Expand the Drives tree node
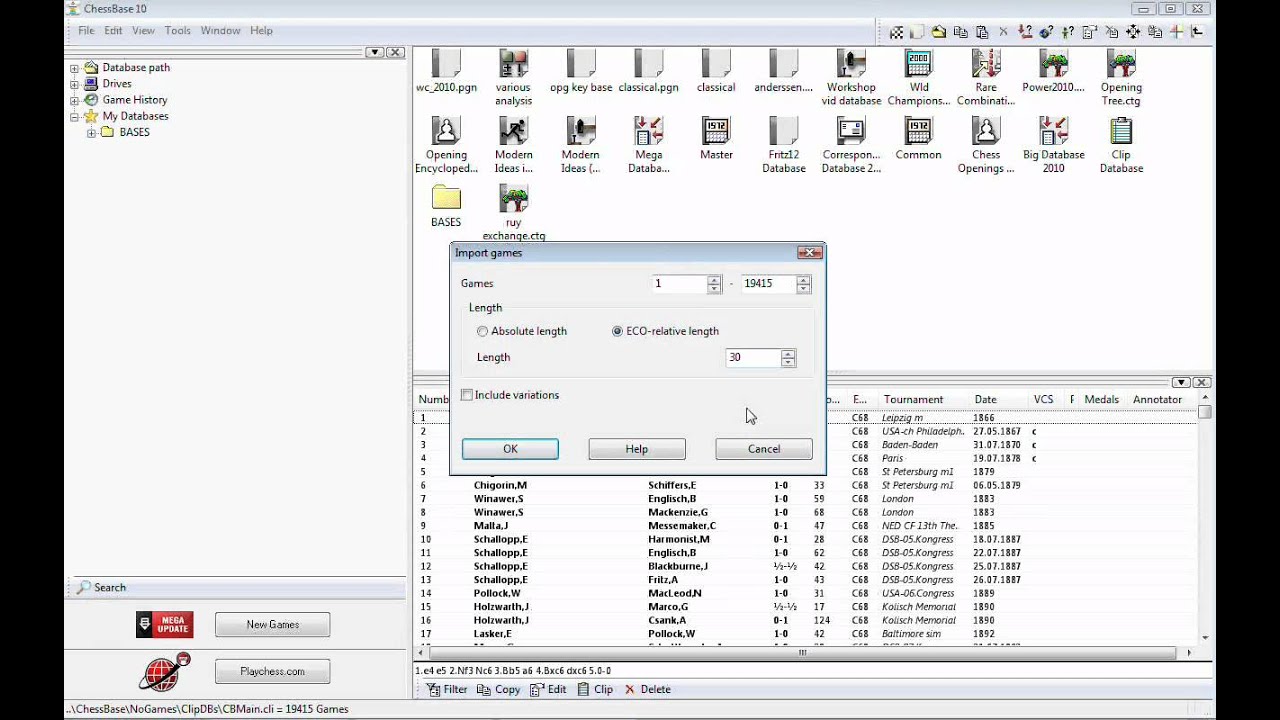Viewport: 1280px width, 720px height. [x=74, y=84]
